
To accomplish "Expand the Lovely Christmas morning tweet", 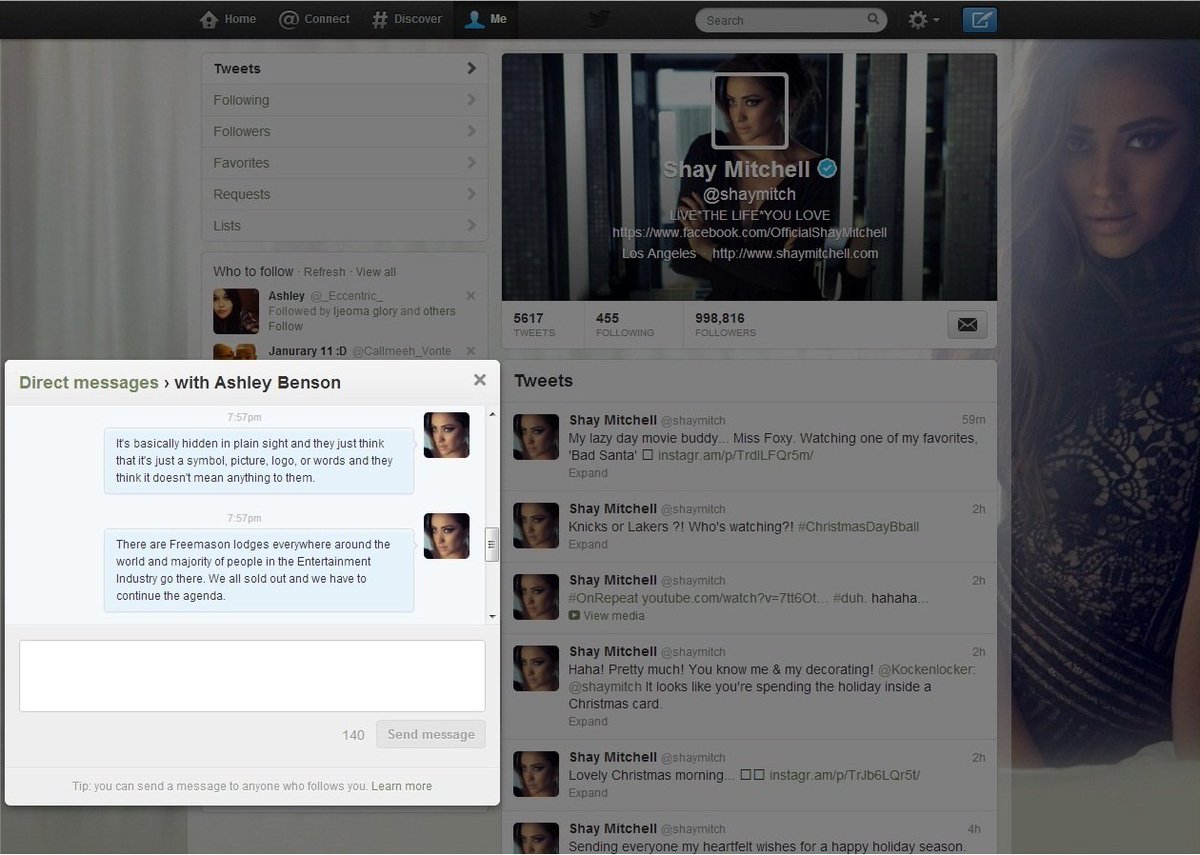I will 588,793.
